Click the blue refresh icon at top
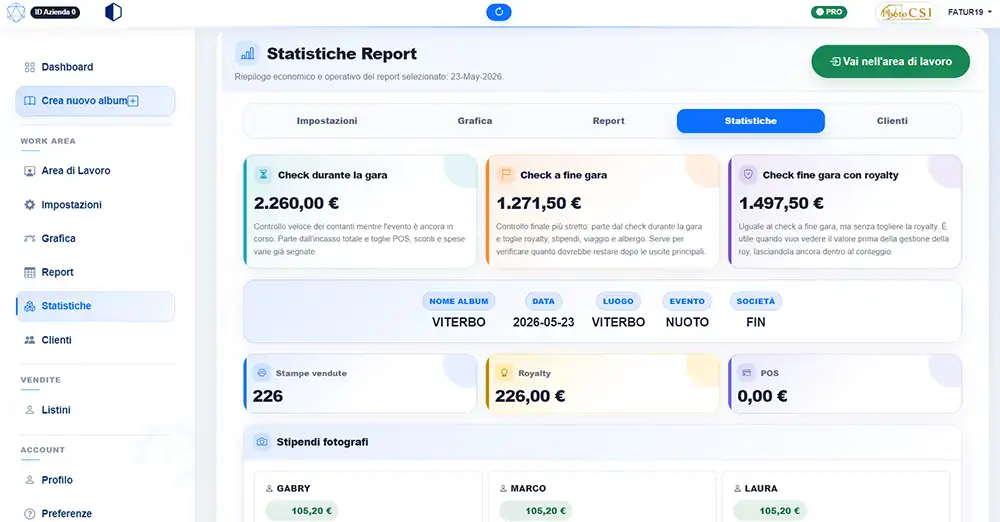The image size is (1000, 522). point(499,12)
